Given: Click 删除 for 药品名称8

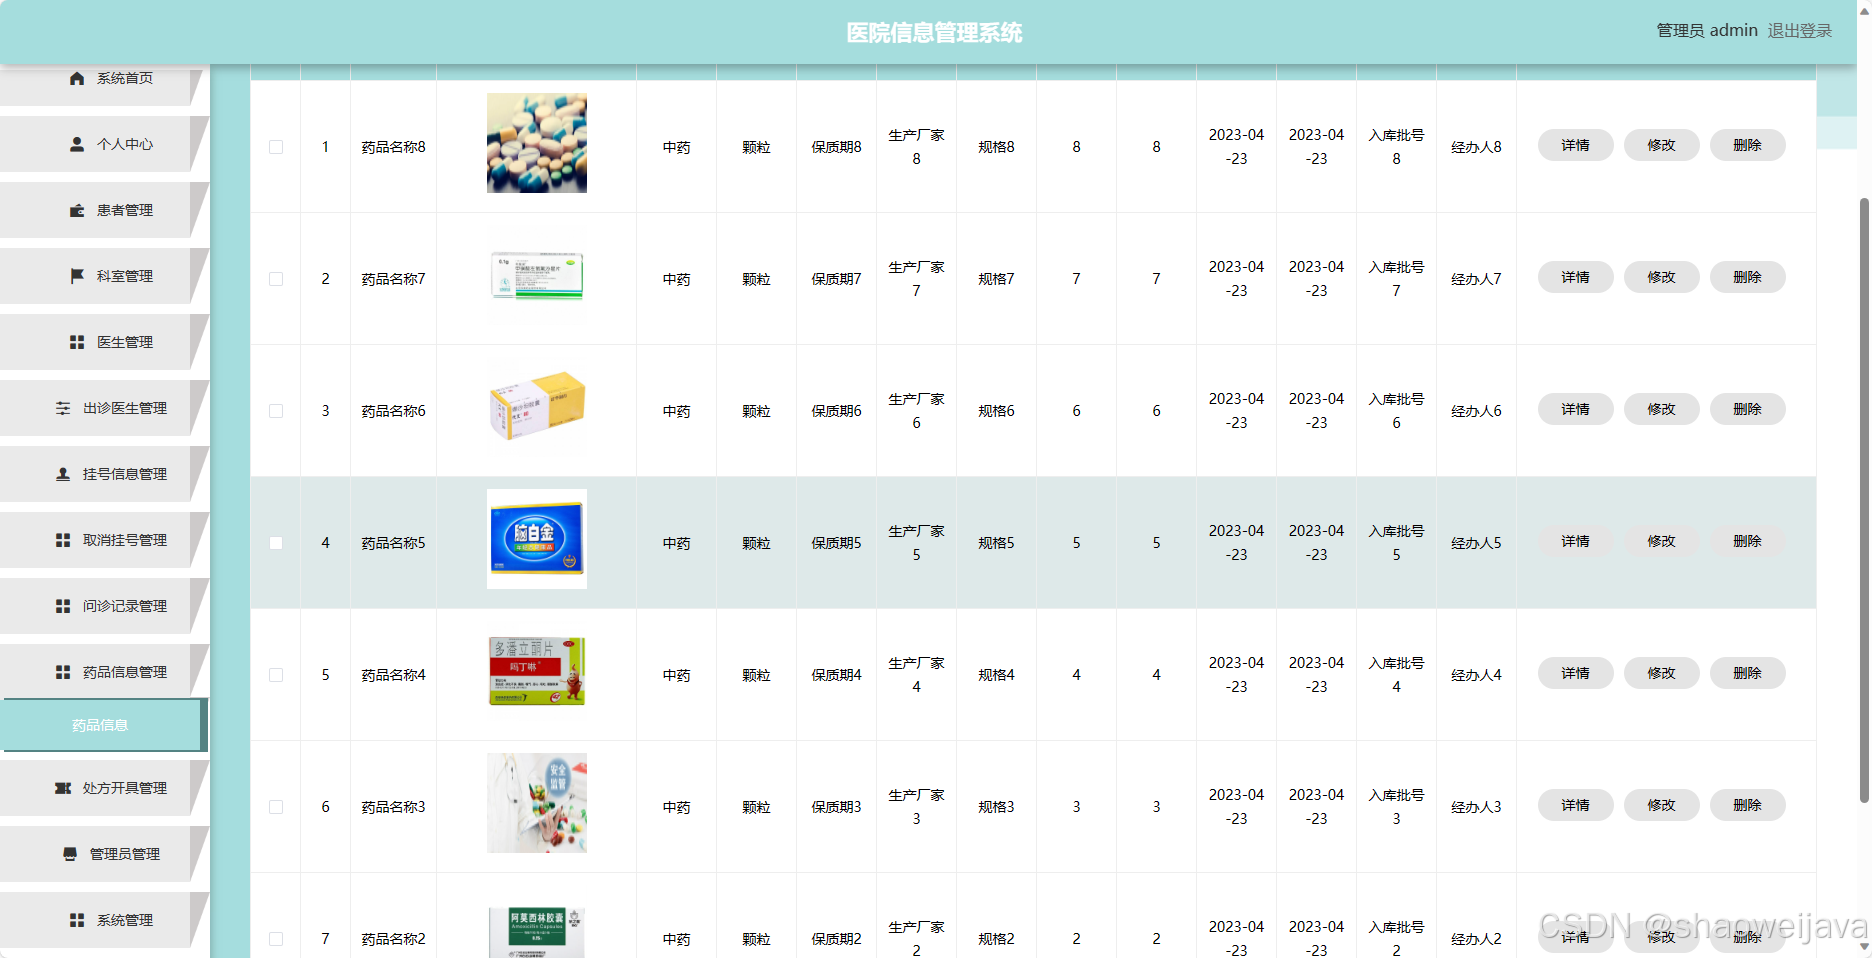Looking at the screenshot, I should [1747, 145].
